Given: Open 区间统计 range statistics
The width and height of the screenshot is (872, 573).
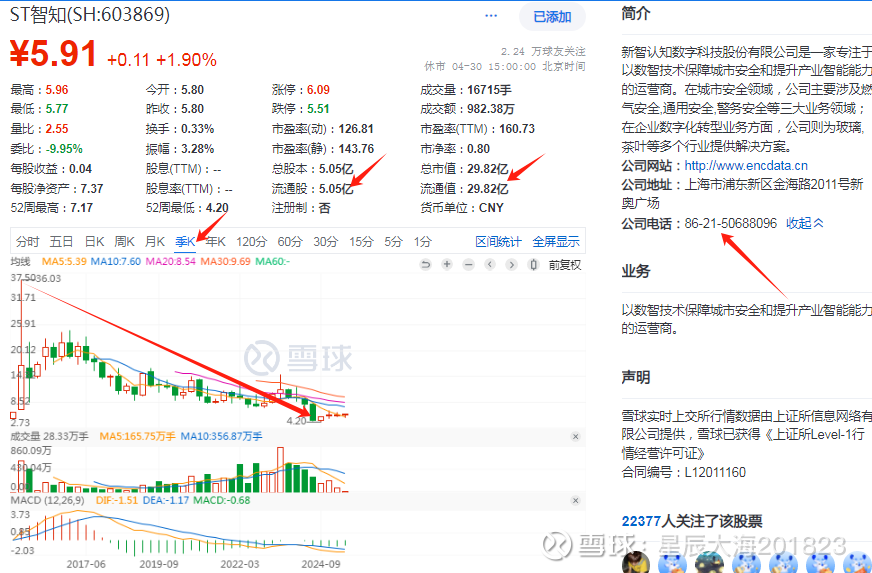Looking at the screenshot, I should [498, 242].
